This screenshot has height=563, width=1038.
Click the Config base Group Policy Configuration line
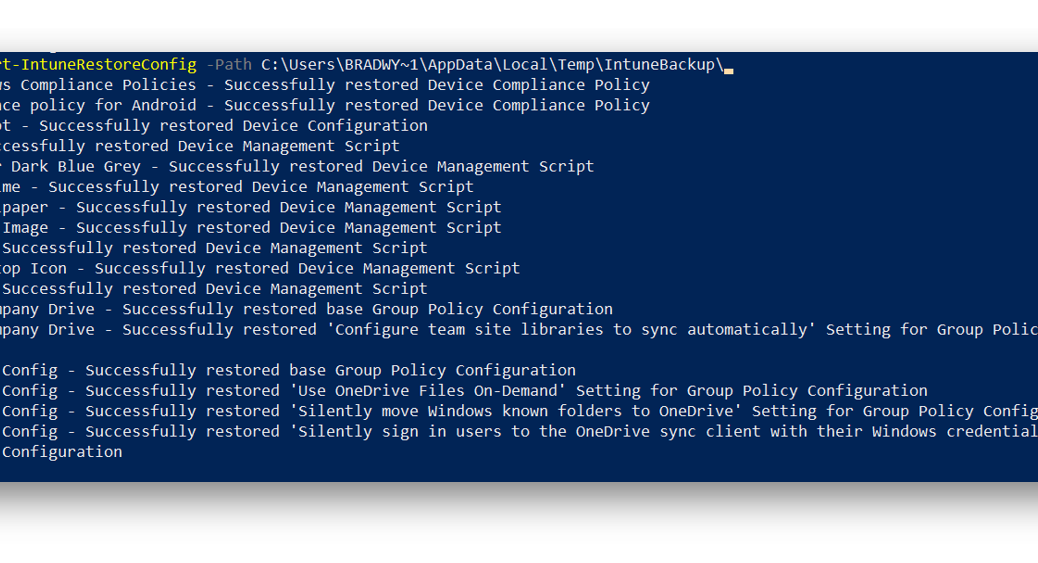point(288,371)
